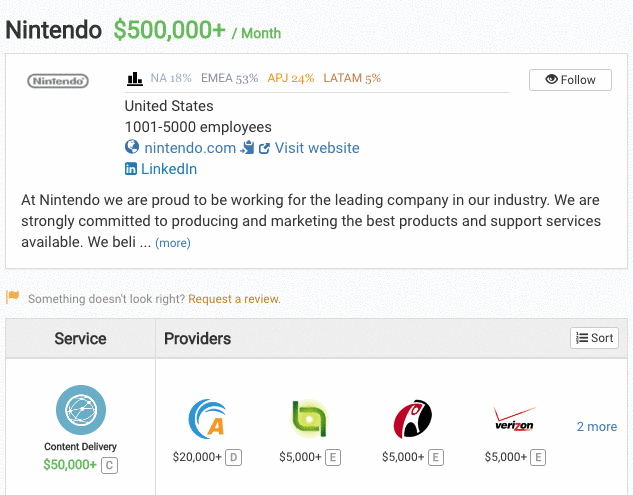The width and height of the screenshot is (633, 495).
Task: Click the D tier badge next to $20,000+
Action: point(233,457)
